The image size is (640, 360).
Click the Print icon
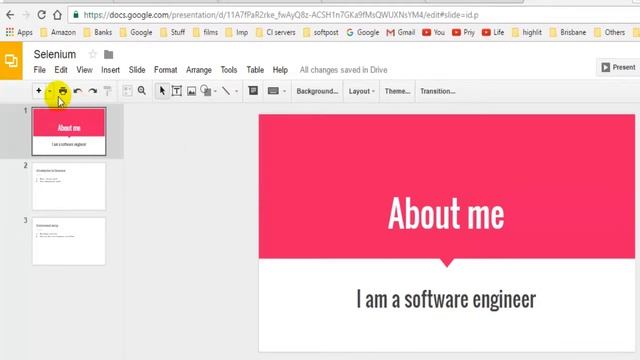coord(63,91)
